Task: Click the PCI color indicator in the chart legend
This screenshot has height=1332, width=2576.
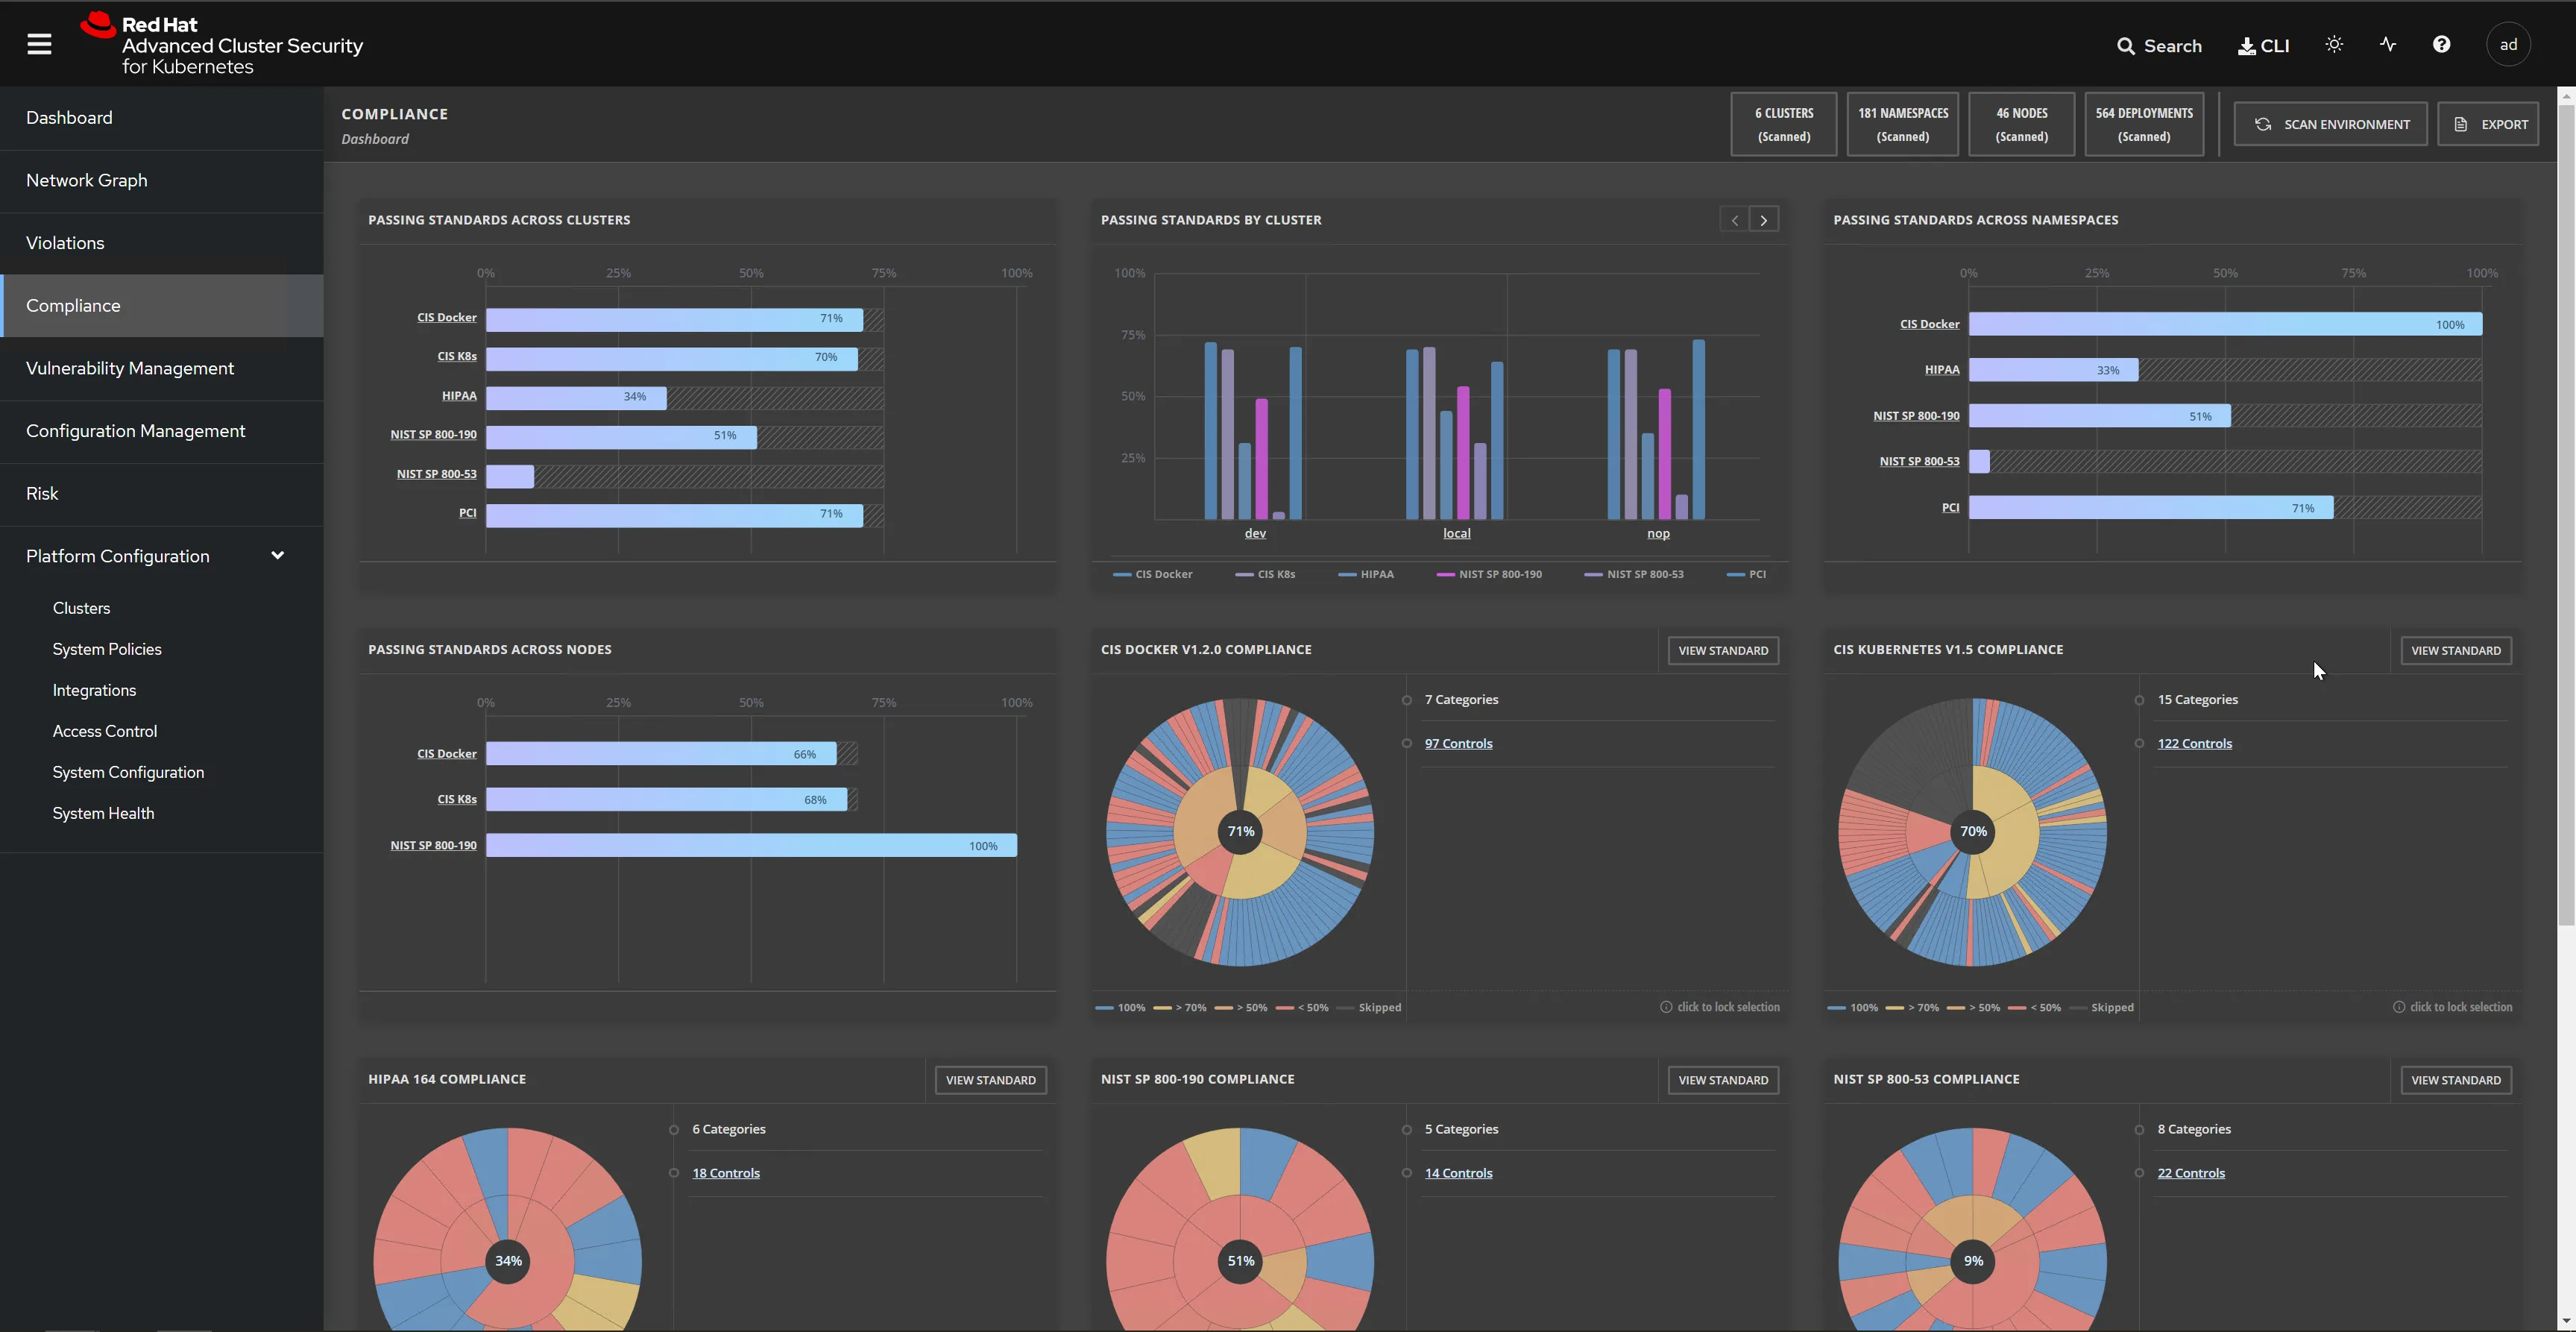Action: click(1736, 575)
